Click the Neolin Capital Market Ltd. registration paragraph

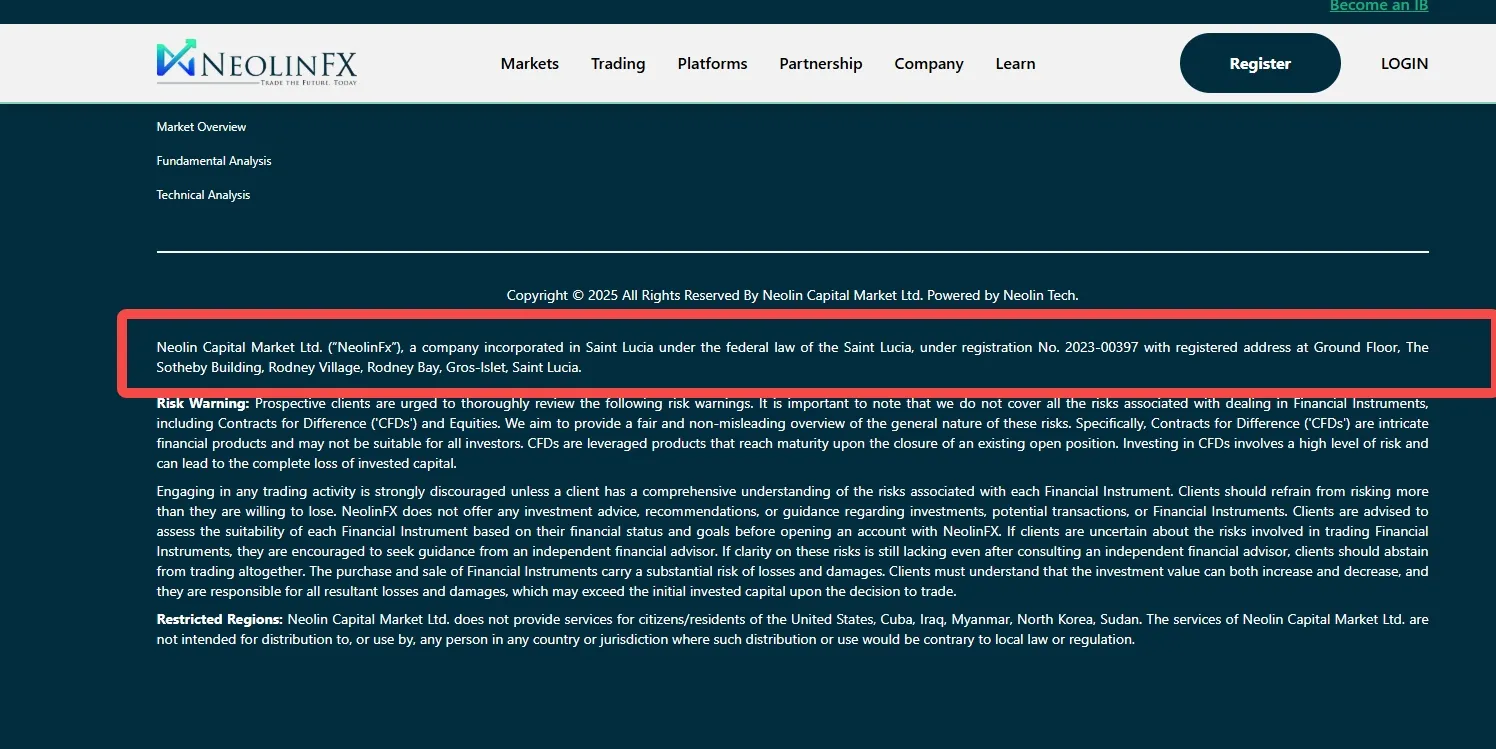792,357
